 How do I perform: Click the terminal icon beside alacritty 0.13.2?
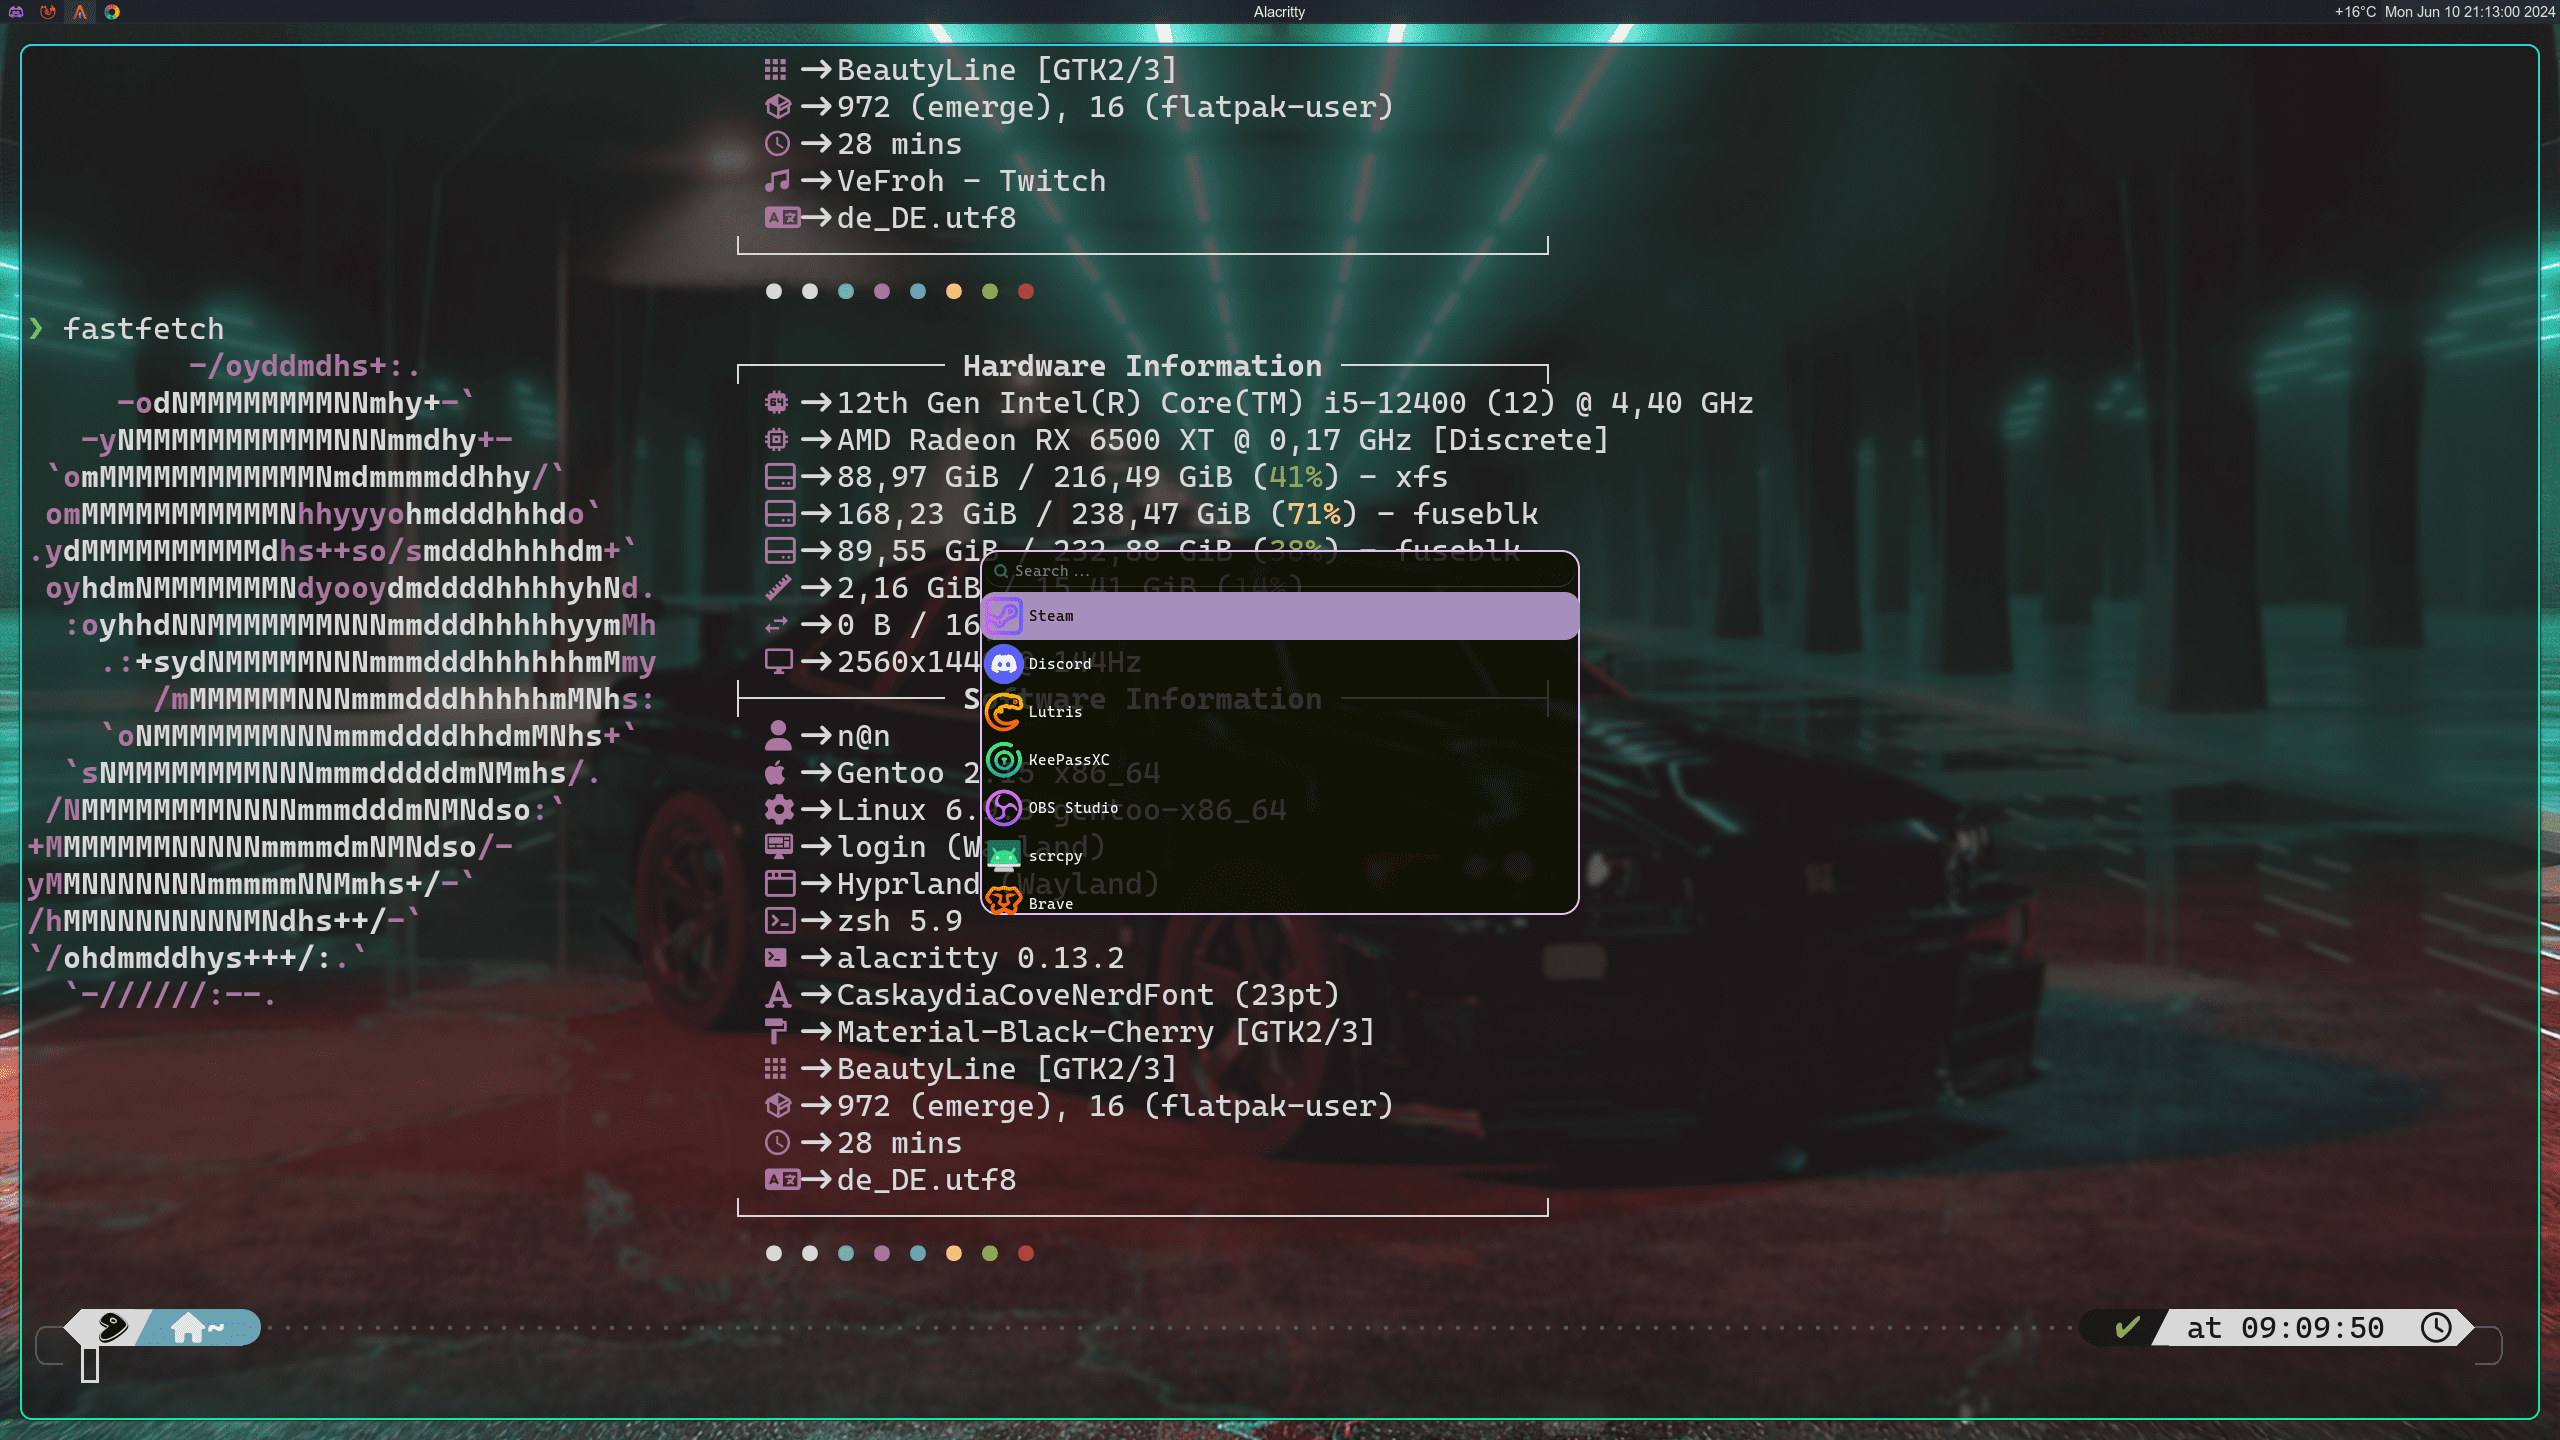pos(775,958)
